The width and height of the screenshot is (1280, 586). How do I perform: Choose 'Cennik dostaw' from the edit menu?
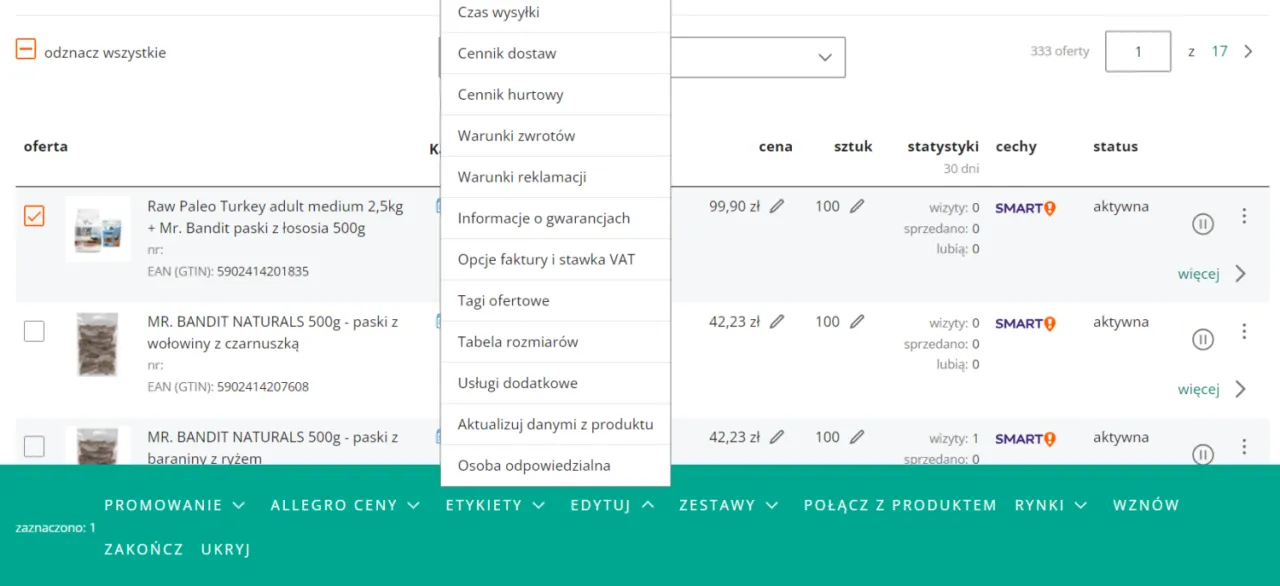pyautogui.click(x=507, y=53)
